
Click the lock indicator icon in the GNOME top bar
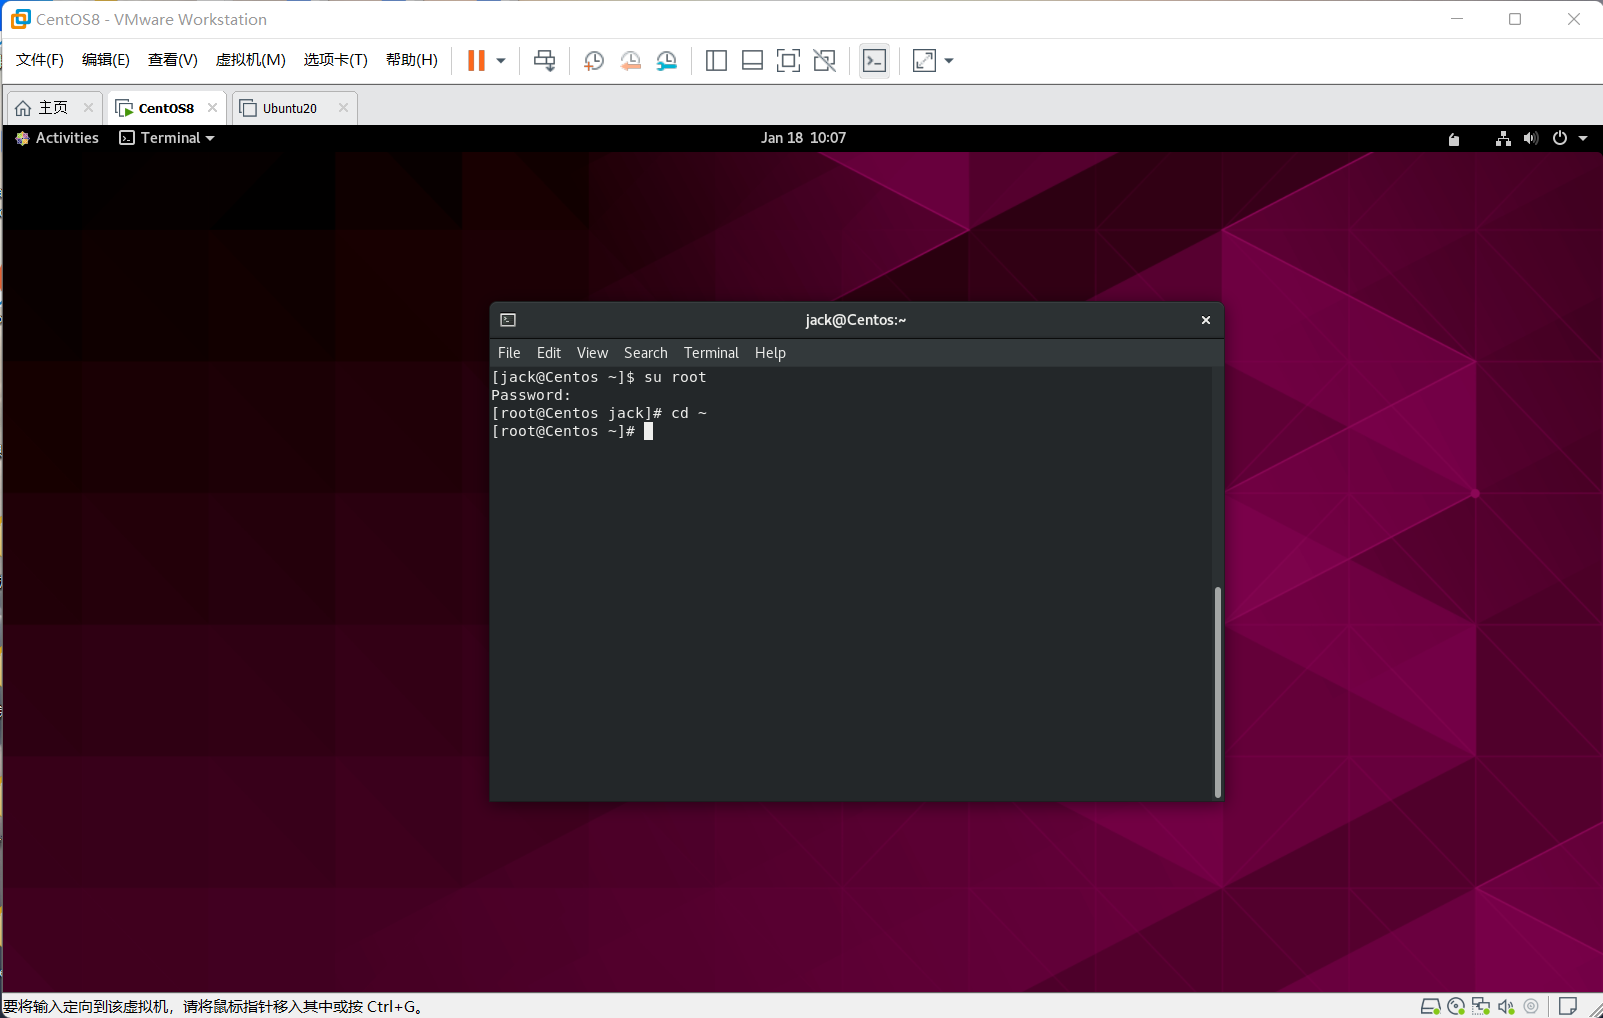pos(1454,139)
